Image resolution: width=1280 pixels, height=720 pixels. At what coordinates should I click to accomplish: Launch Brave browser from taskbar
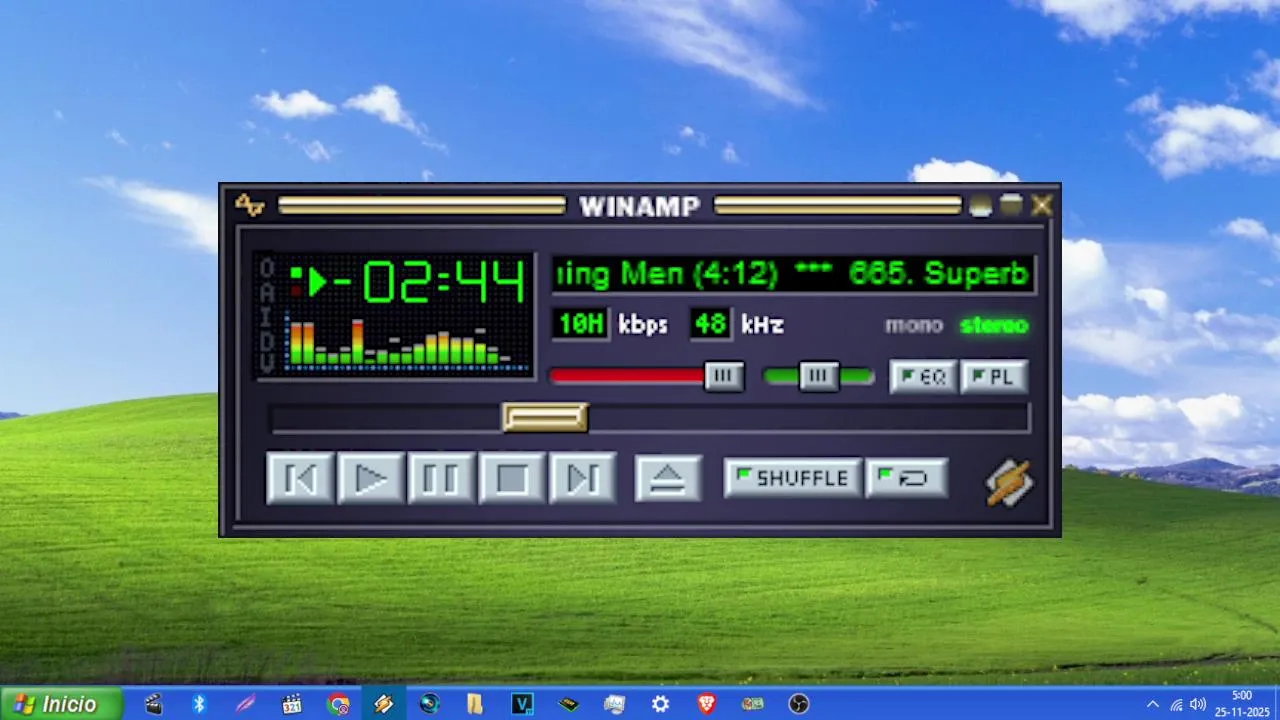click(706, 704)
